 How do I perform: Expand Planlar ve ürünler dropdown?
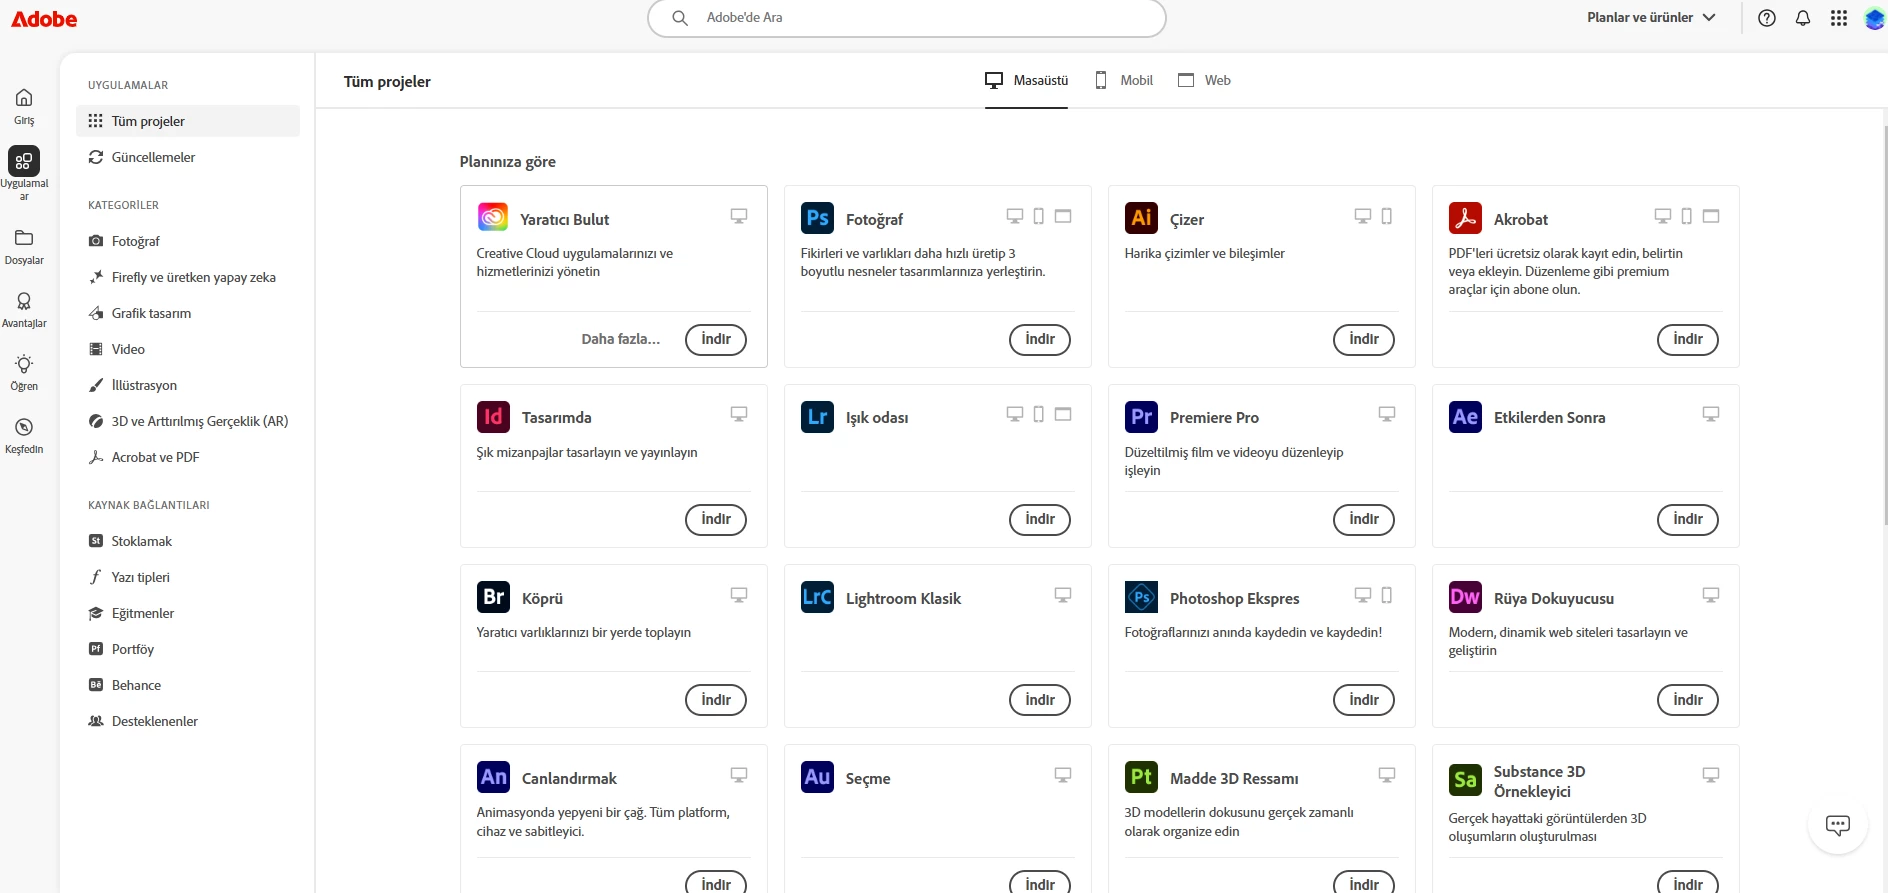1651,17
